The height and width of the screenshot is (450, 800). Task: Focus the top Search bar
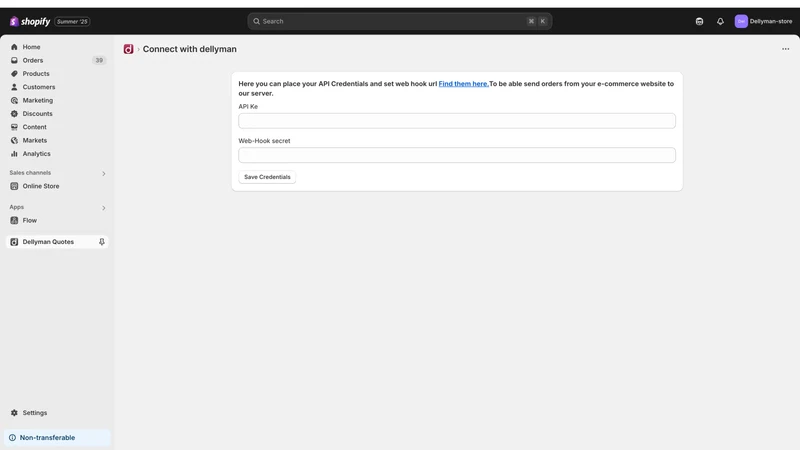[x=399, y=21]
